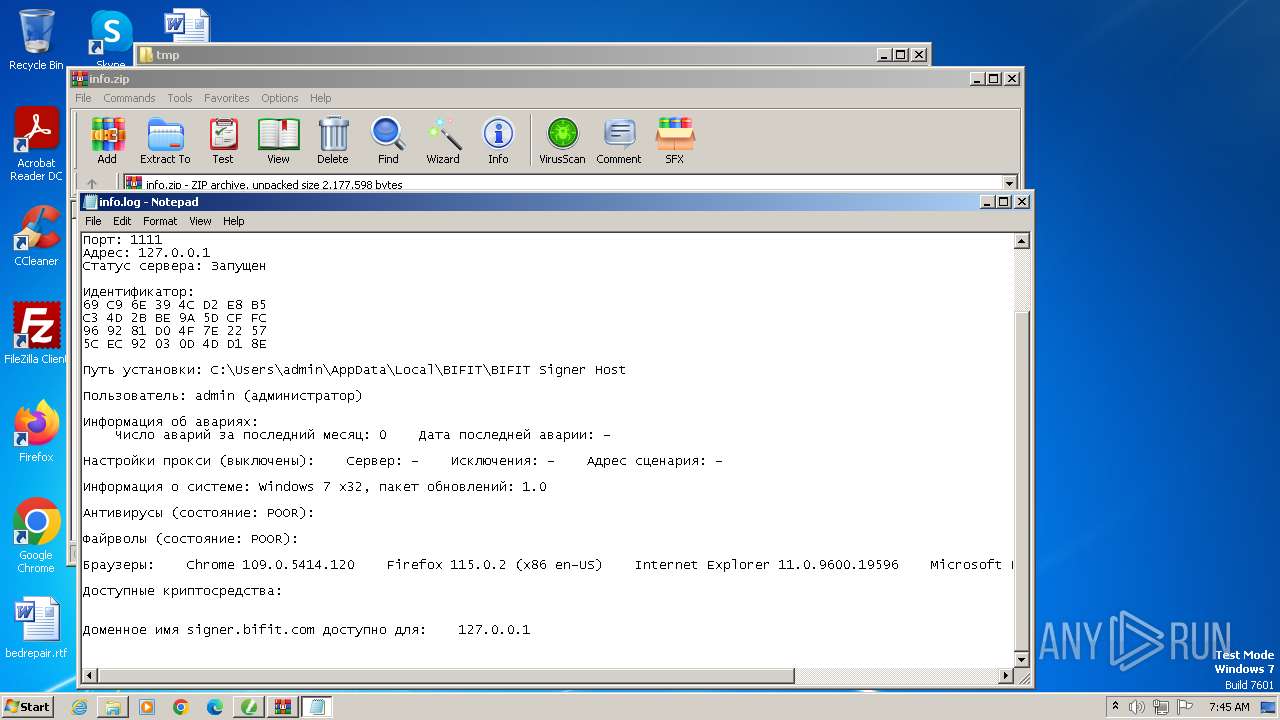Viewport: 1280px width, 720px height.
Task: Open WinRAR Favorites menu
Action: tap(227, 98)
